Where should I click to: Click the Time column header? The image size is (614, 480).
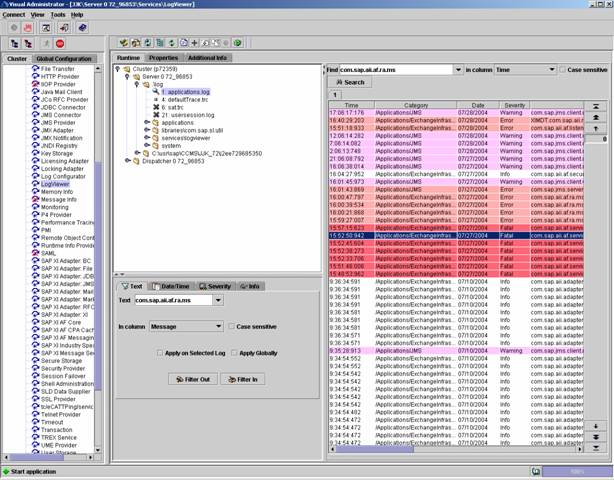[x=351, y=105]
